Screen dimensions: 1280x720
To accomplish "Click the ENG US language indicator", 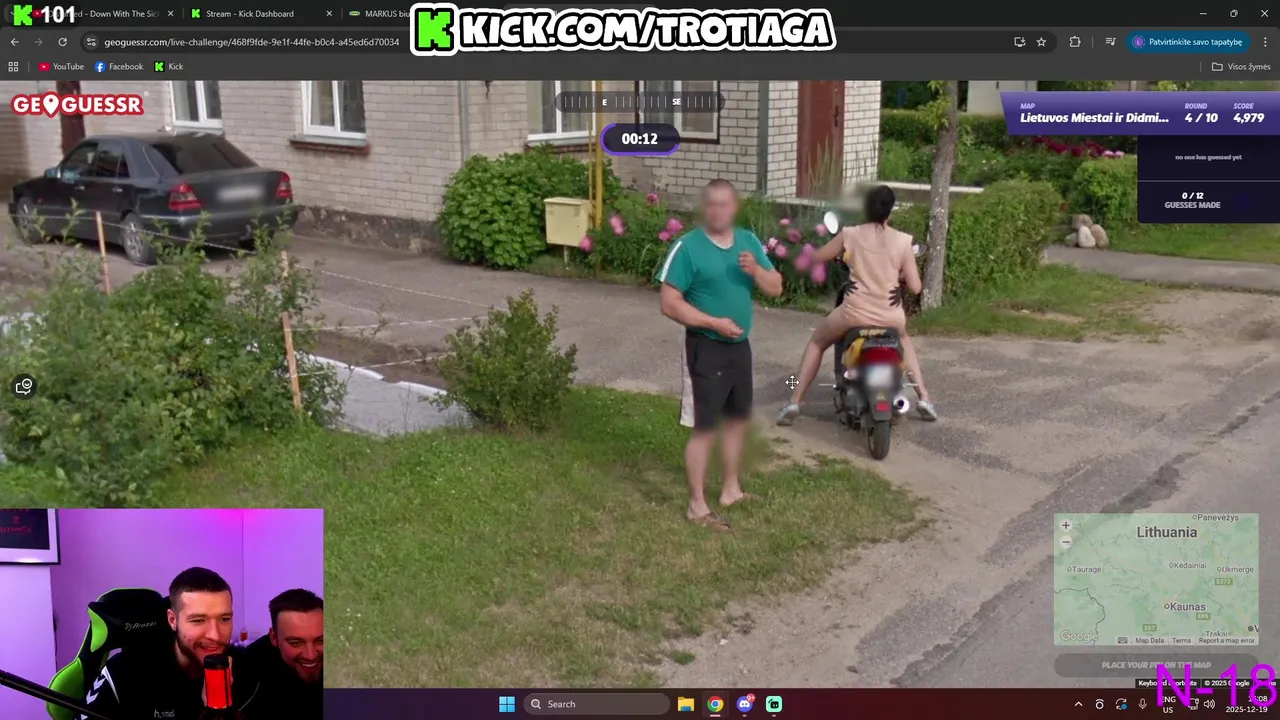I will coord(1168,704).
